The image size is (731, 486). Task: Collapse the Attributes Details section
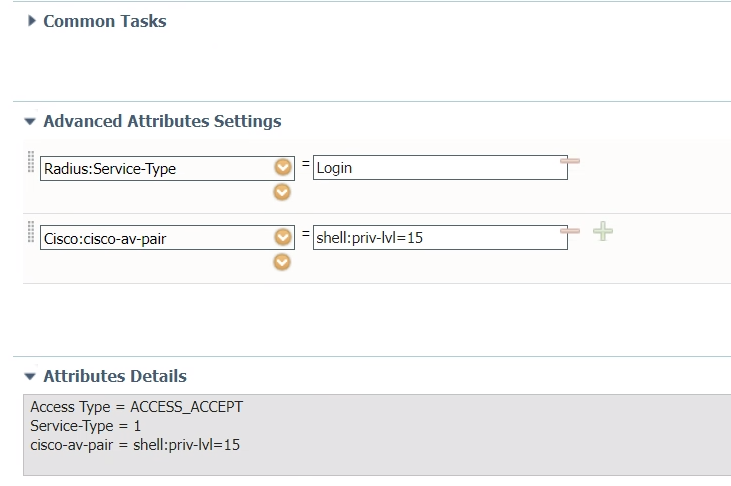coord(31,377)
